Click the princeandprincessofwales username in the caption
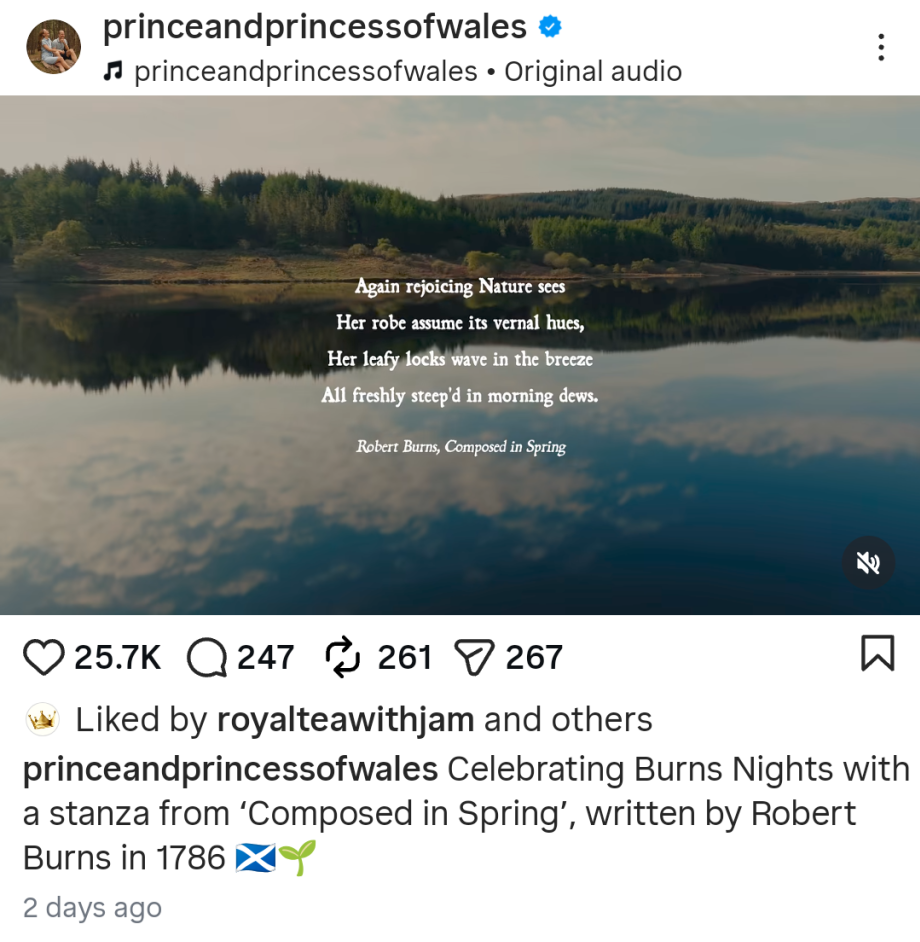This screenshot has height=942, width=920. pyautogui.click(x=230, y=769)
